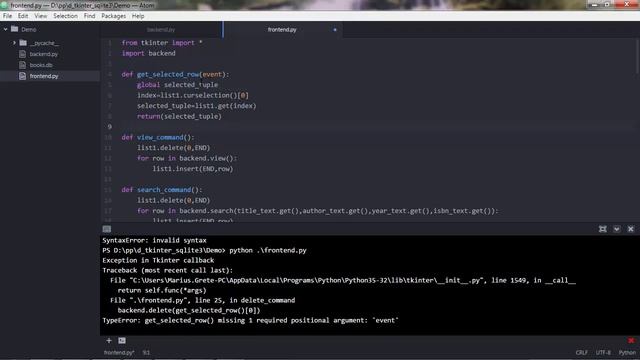The image size is (640, 360).
Task: Click 'selected_tuple=list1.get(index)' code line
Action: coord(197,106)
